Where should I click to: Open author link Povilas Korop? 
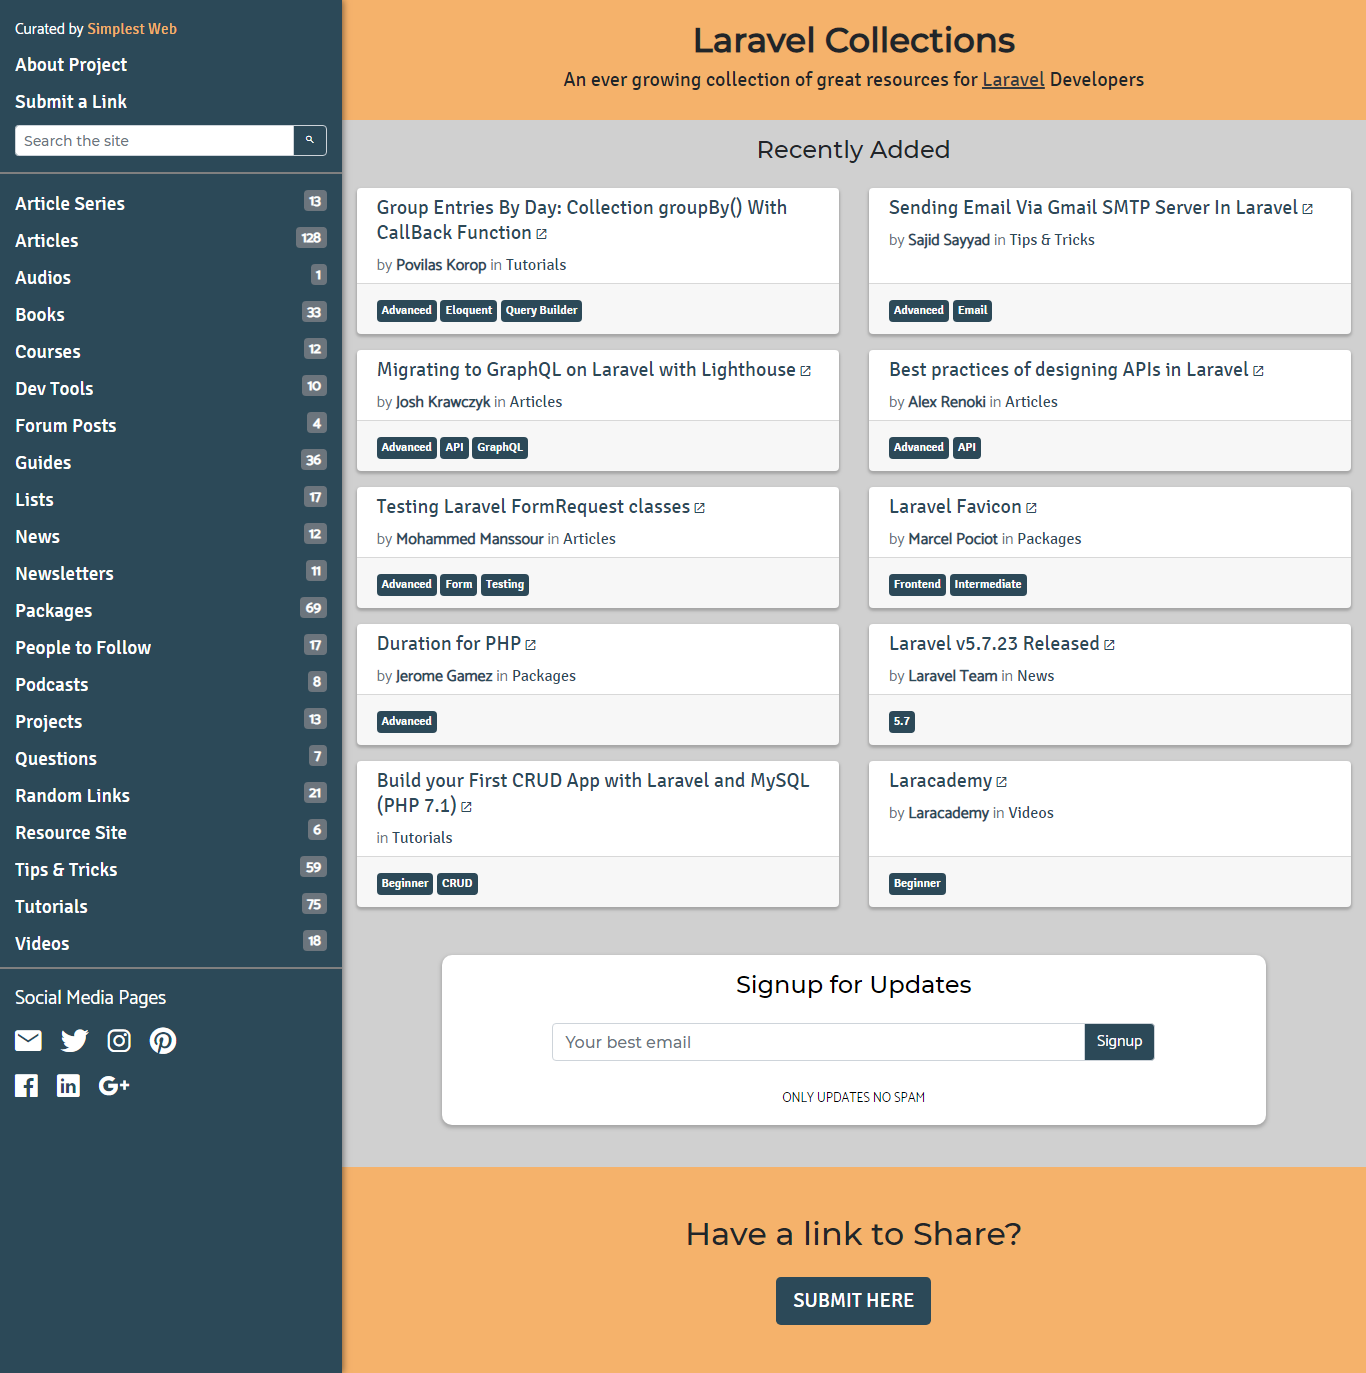point(441,264)
